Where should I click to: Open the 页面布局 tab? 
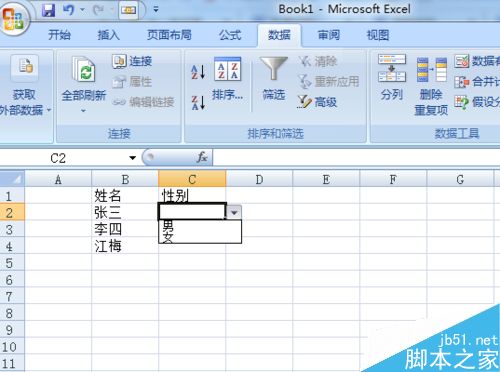169,35
